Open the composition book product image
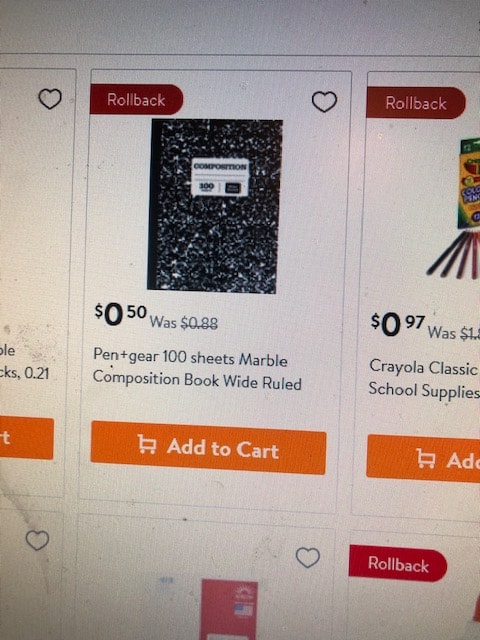The image size is (480, 640). click(x=215, y=206)
